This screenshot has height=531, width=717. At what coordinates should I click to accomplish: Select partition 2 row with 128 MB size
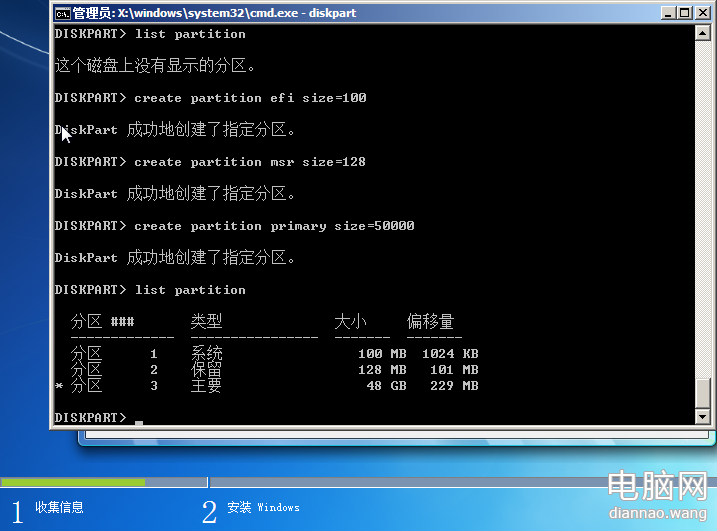coord(274,370)
